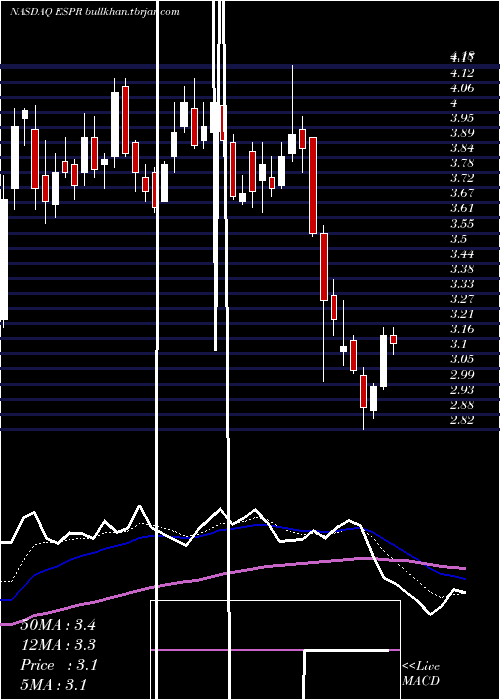Click the 5MA : 3.1 legend text
This screenshot has height=700, width=500.
(53, 684)
